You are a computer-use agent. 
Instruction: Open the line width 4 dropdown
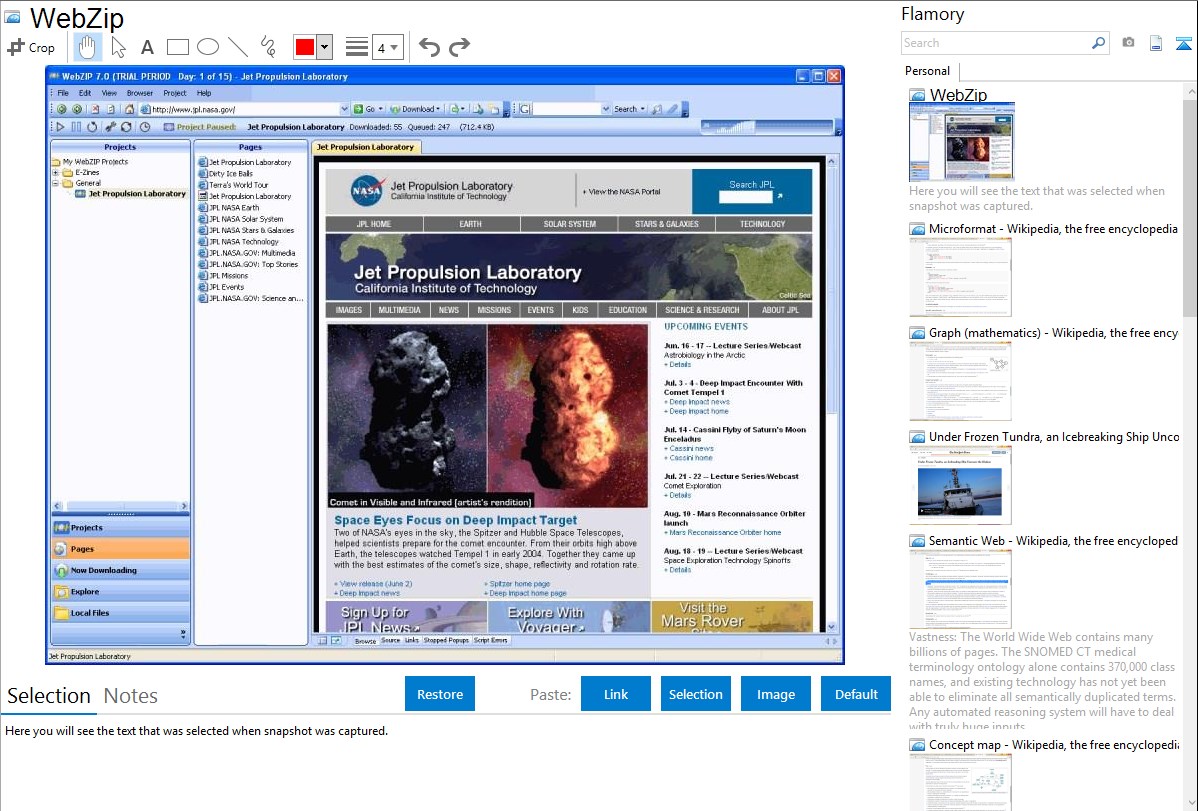click(x=387, y=48)
